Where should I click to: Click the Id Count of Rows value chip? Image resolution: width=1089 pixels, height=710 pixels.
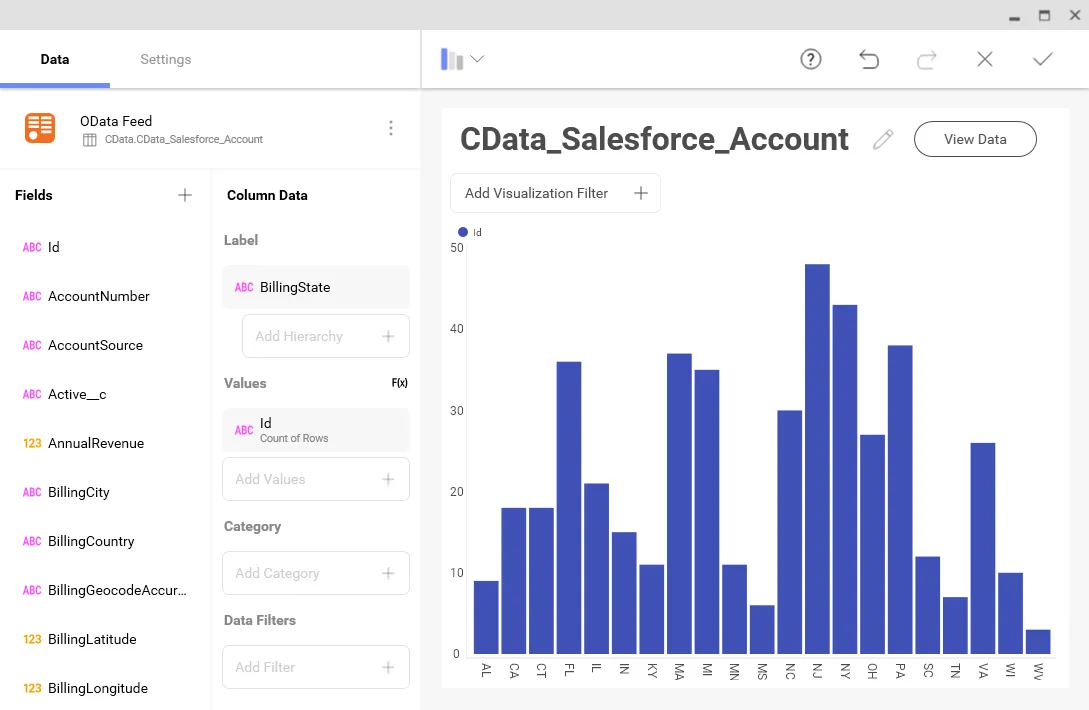click(x=315, y=429)
